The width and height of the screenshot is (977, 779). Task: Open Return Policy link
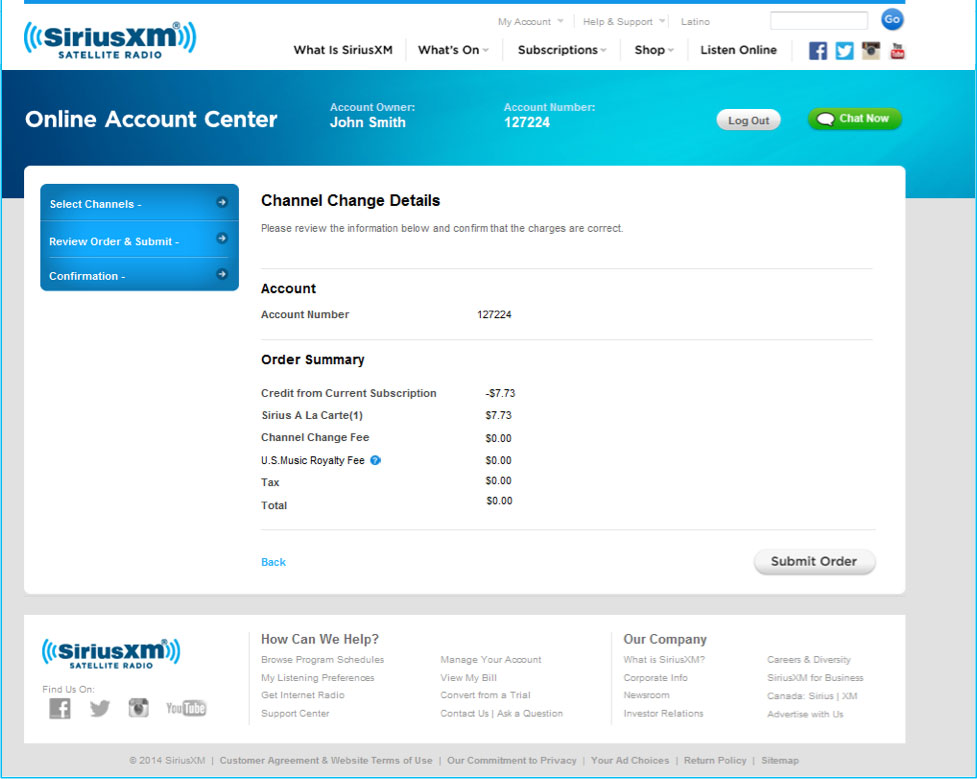(x=715, y=760)
